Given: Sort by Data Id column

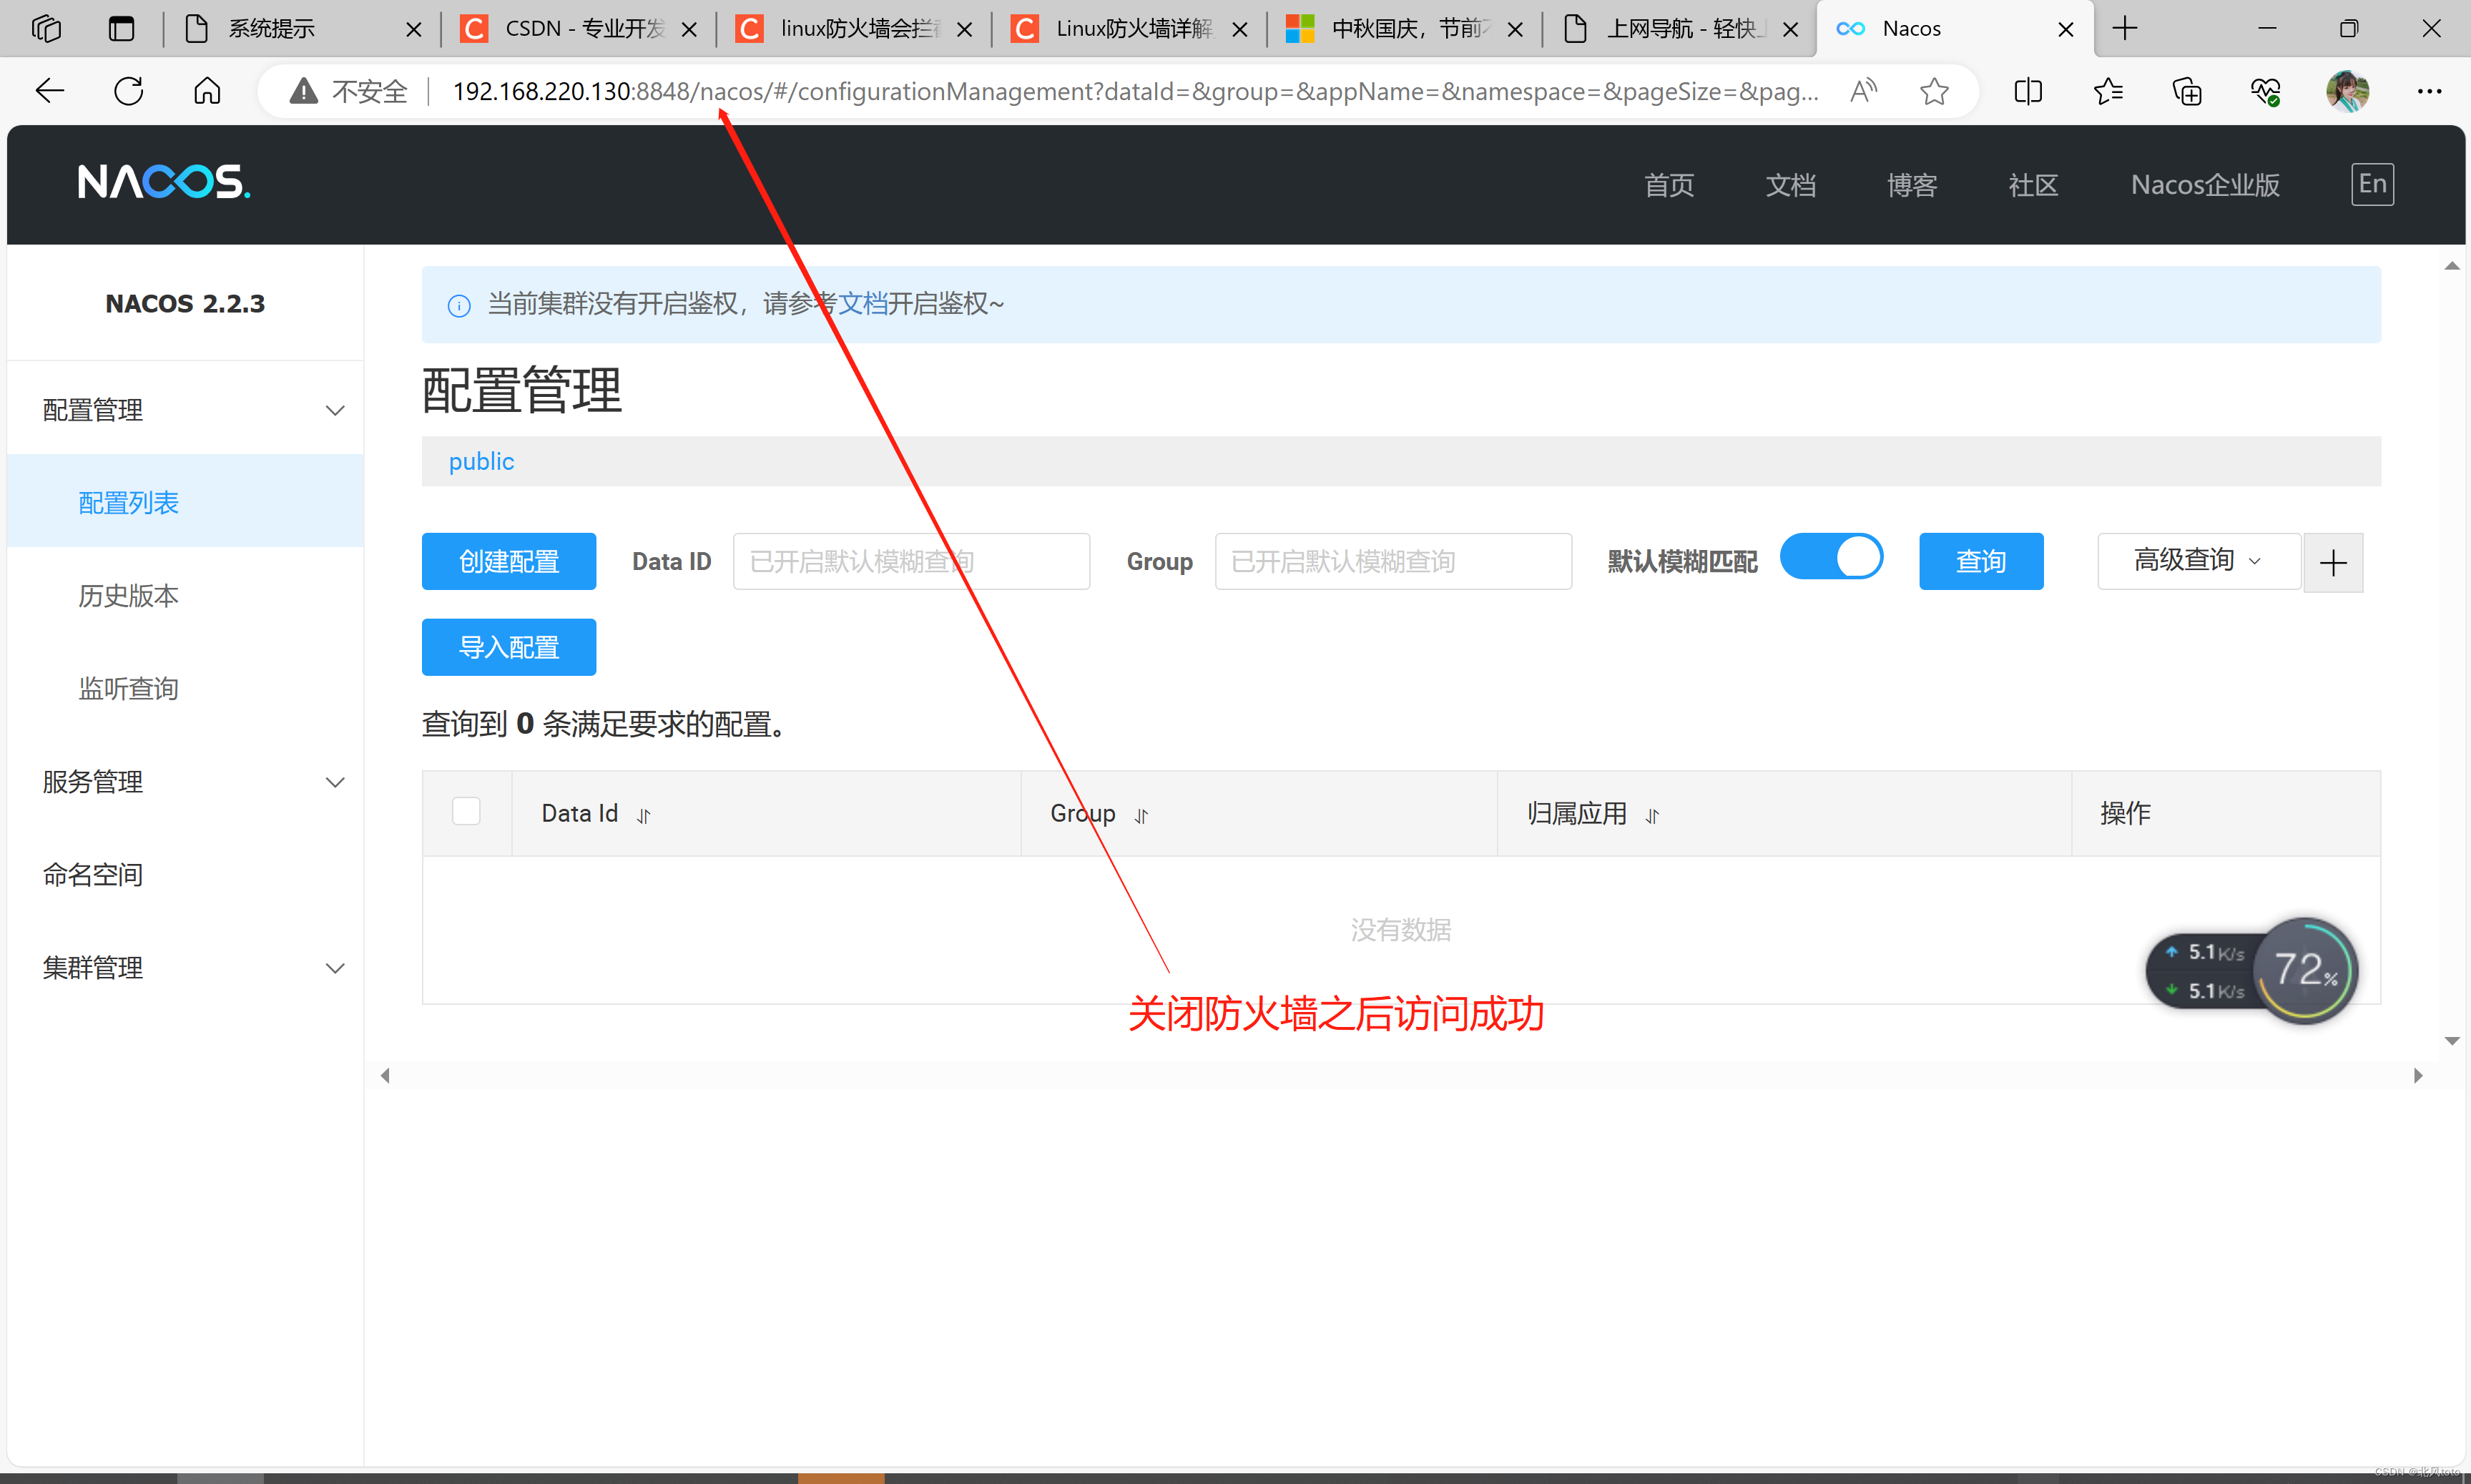Looking at the screenshot, I should (644, 816).
